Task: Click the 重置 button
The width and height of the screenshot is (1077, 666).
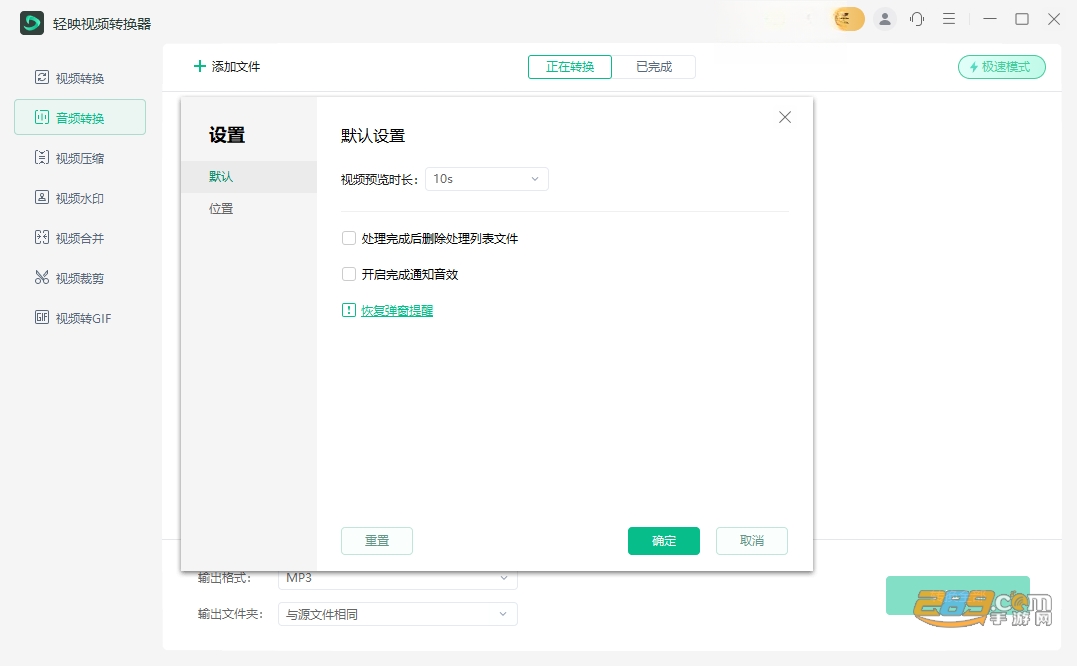Action: pyautogui.click(x=377, y=541)
